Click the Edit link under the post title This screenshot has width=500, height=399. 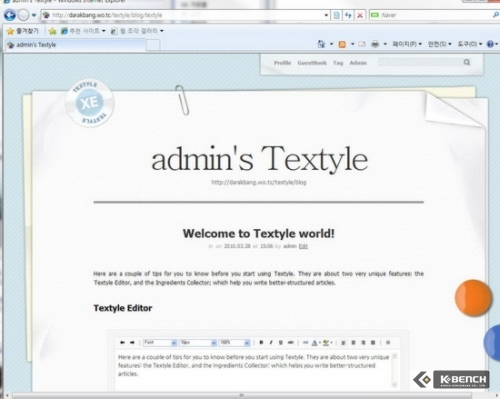(x=303, y=246)
